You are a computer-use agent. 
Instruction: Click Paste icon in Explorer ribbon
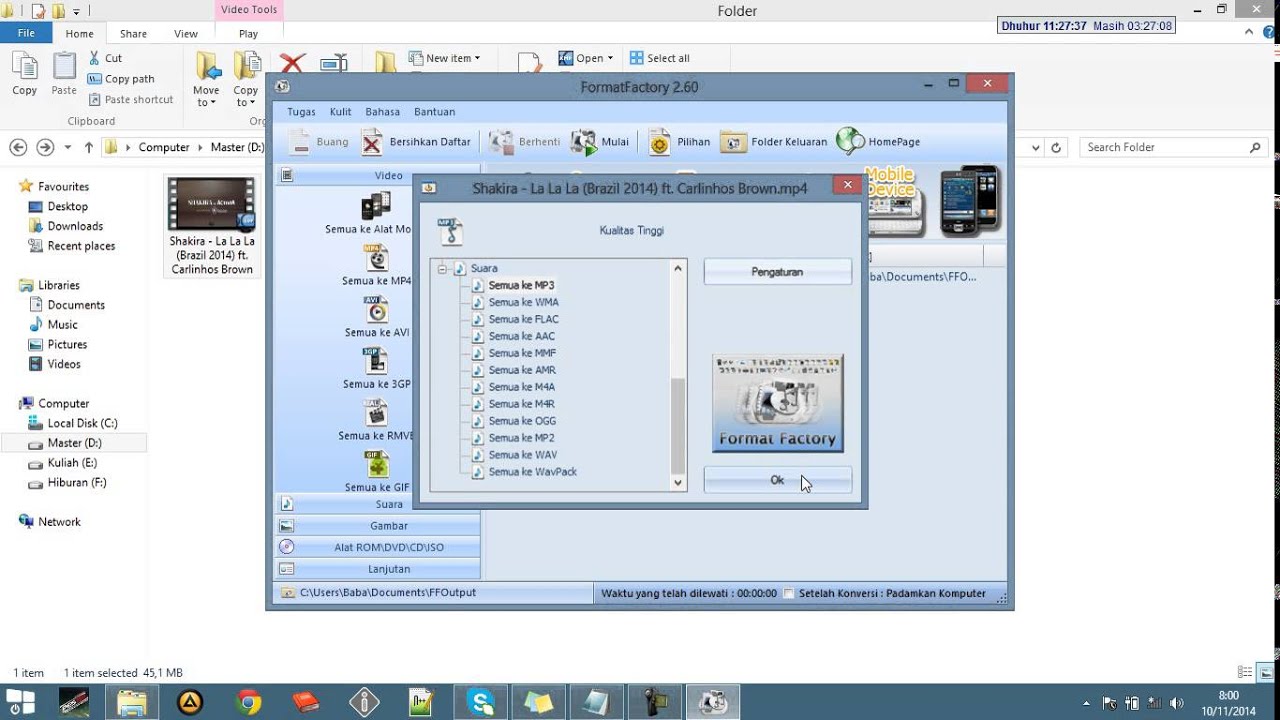(64, 67)
